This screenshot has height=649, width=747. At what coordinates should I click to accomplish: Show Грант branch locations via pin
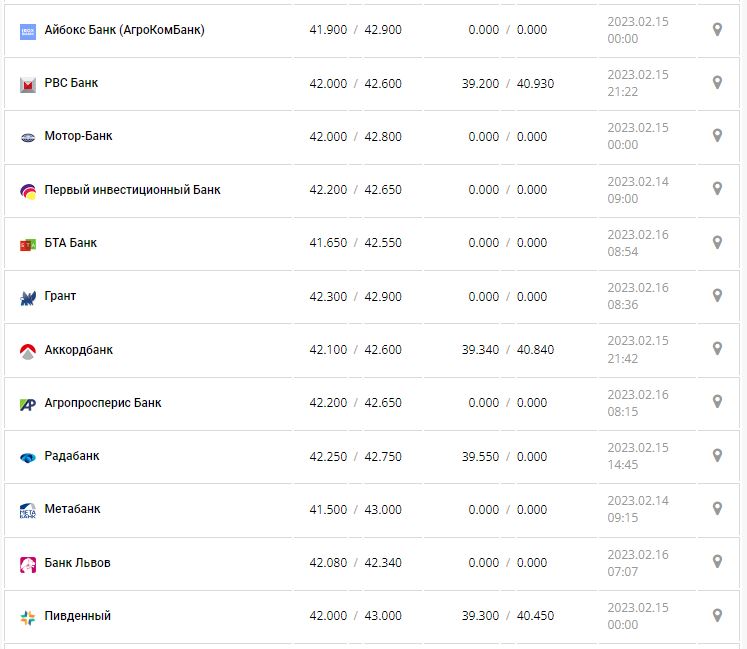(x=717, y=296)
